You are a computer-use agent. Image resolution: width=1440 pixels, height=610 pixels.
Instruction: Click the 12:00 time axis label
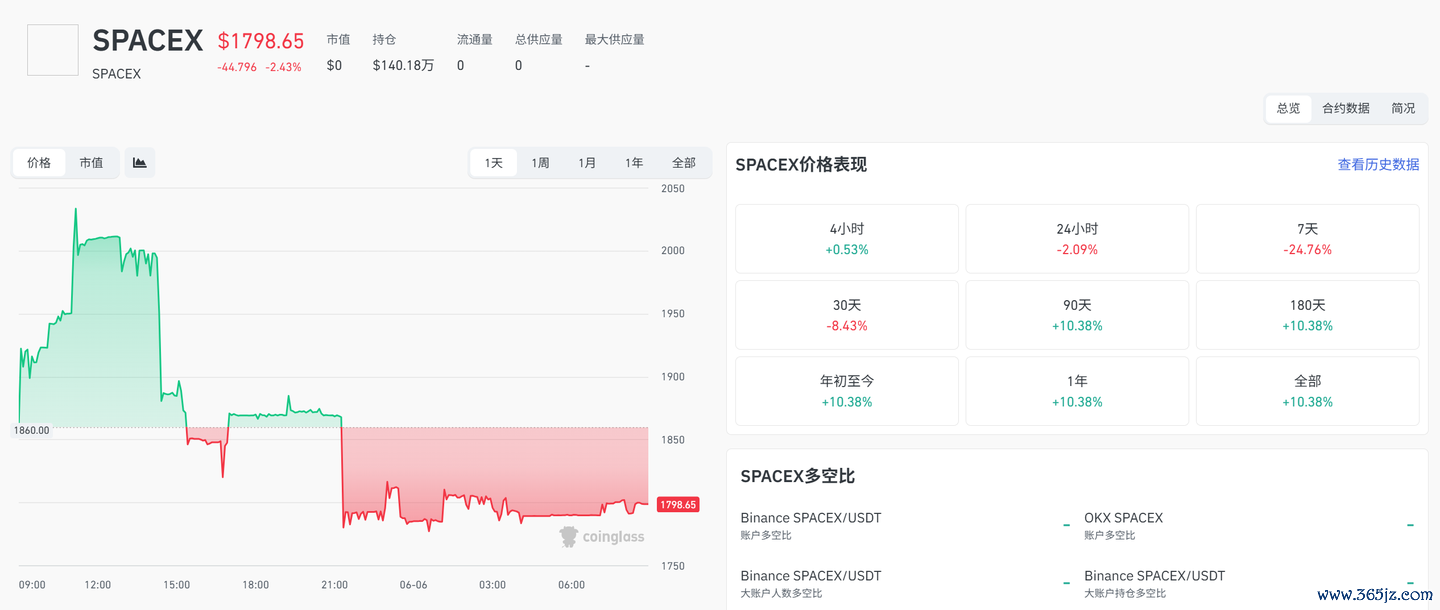click(97, 585)
